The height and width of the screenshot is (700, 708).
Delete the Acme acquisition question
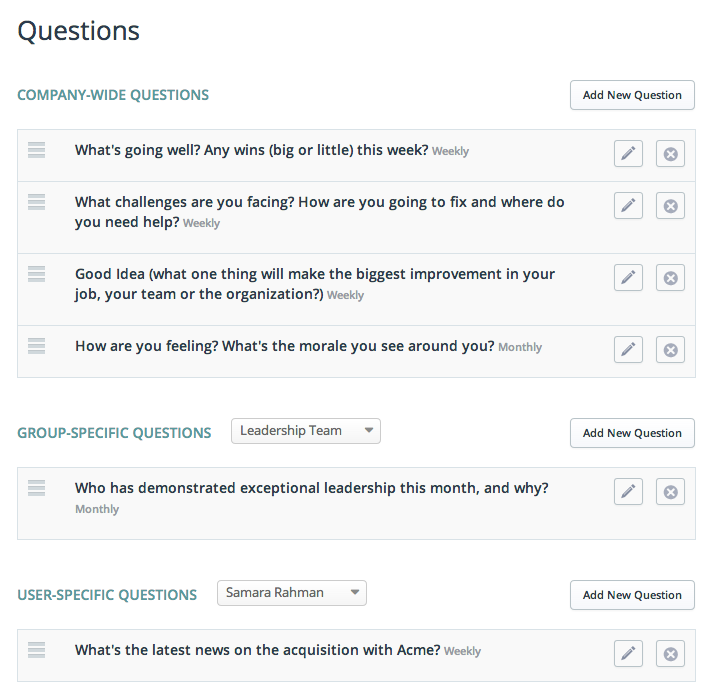coord(670,653)
